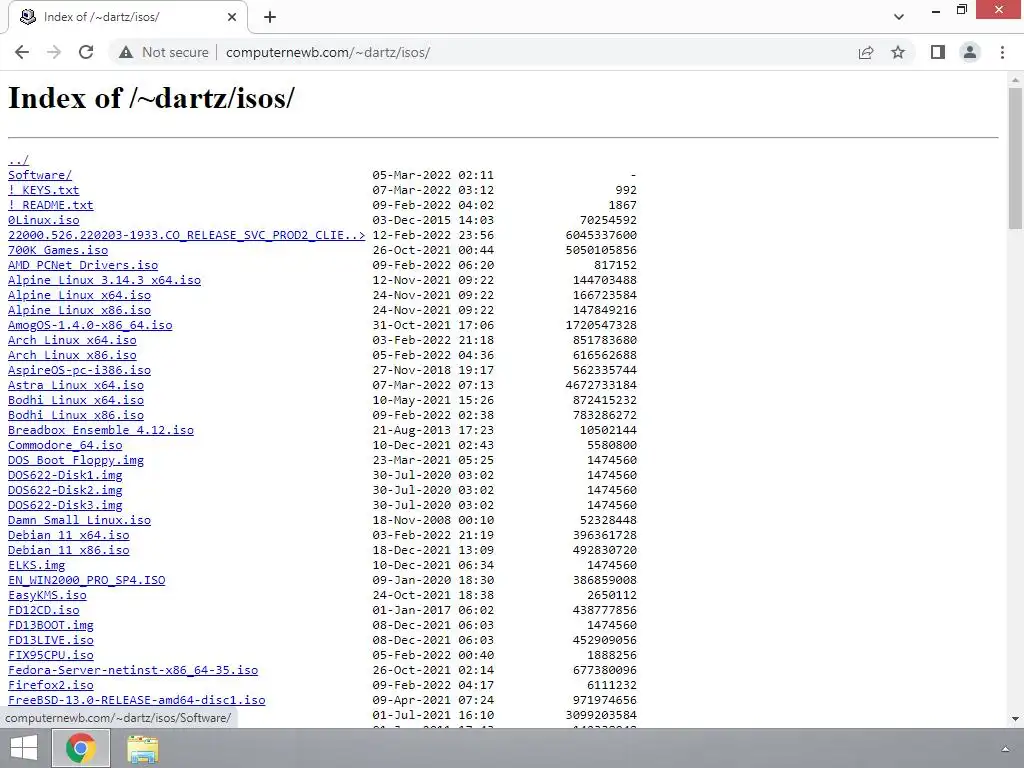
Task: Click the scrollbar's up arrow
Action: [x=1015, y=79]
